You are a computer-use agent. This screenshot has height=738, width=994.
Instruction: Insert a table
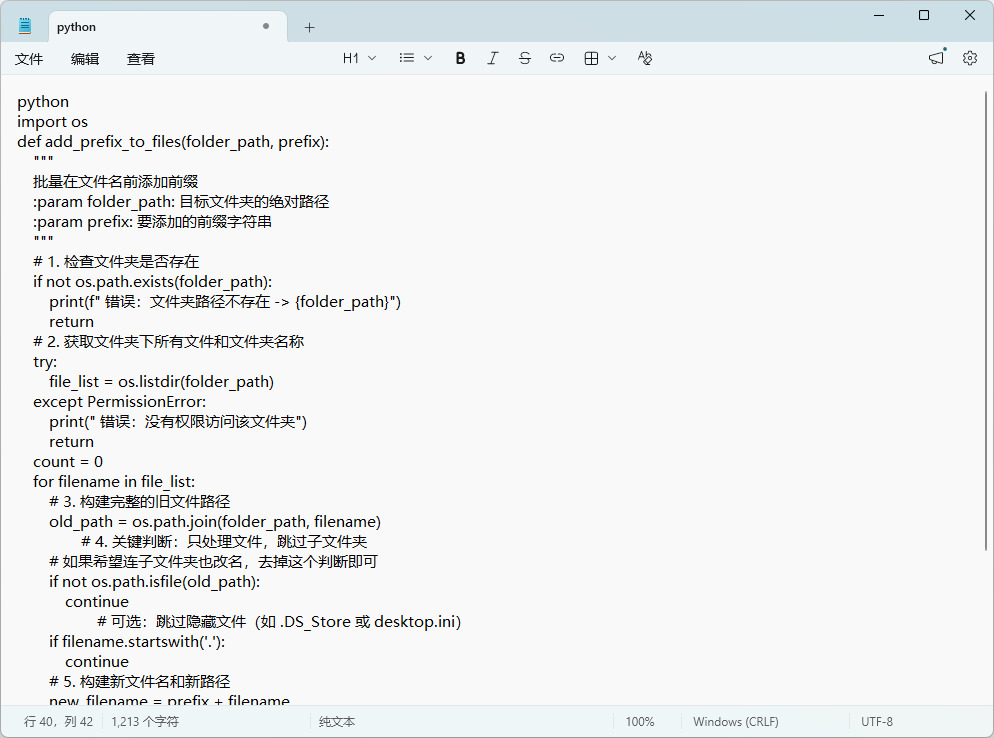(x=591, y=58)
